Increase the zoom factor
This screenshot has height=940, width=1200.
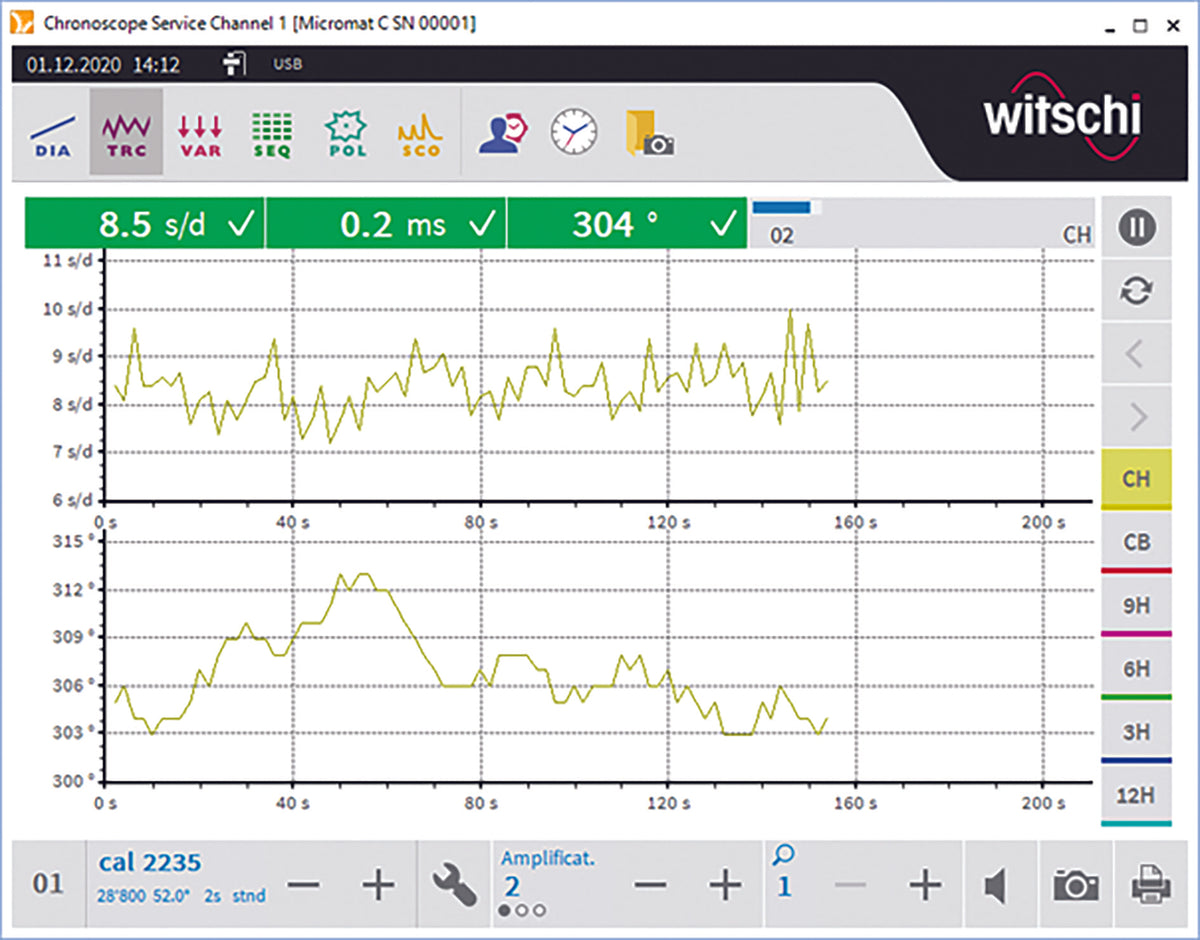tap(924, 885)
